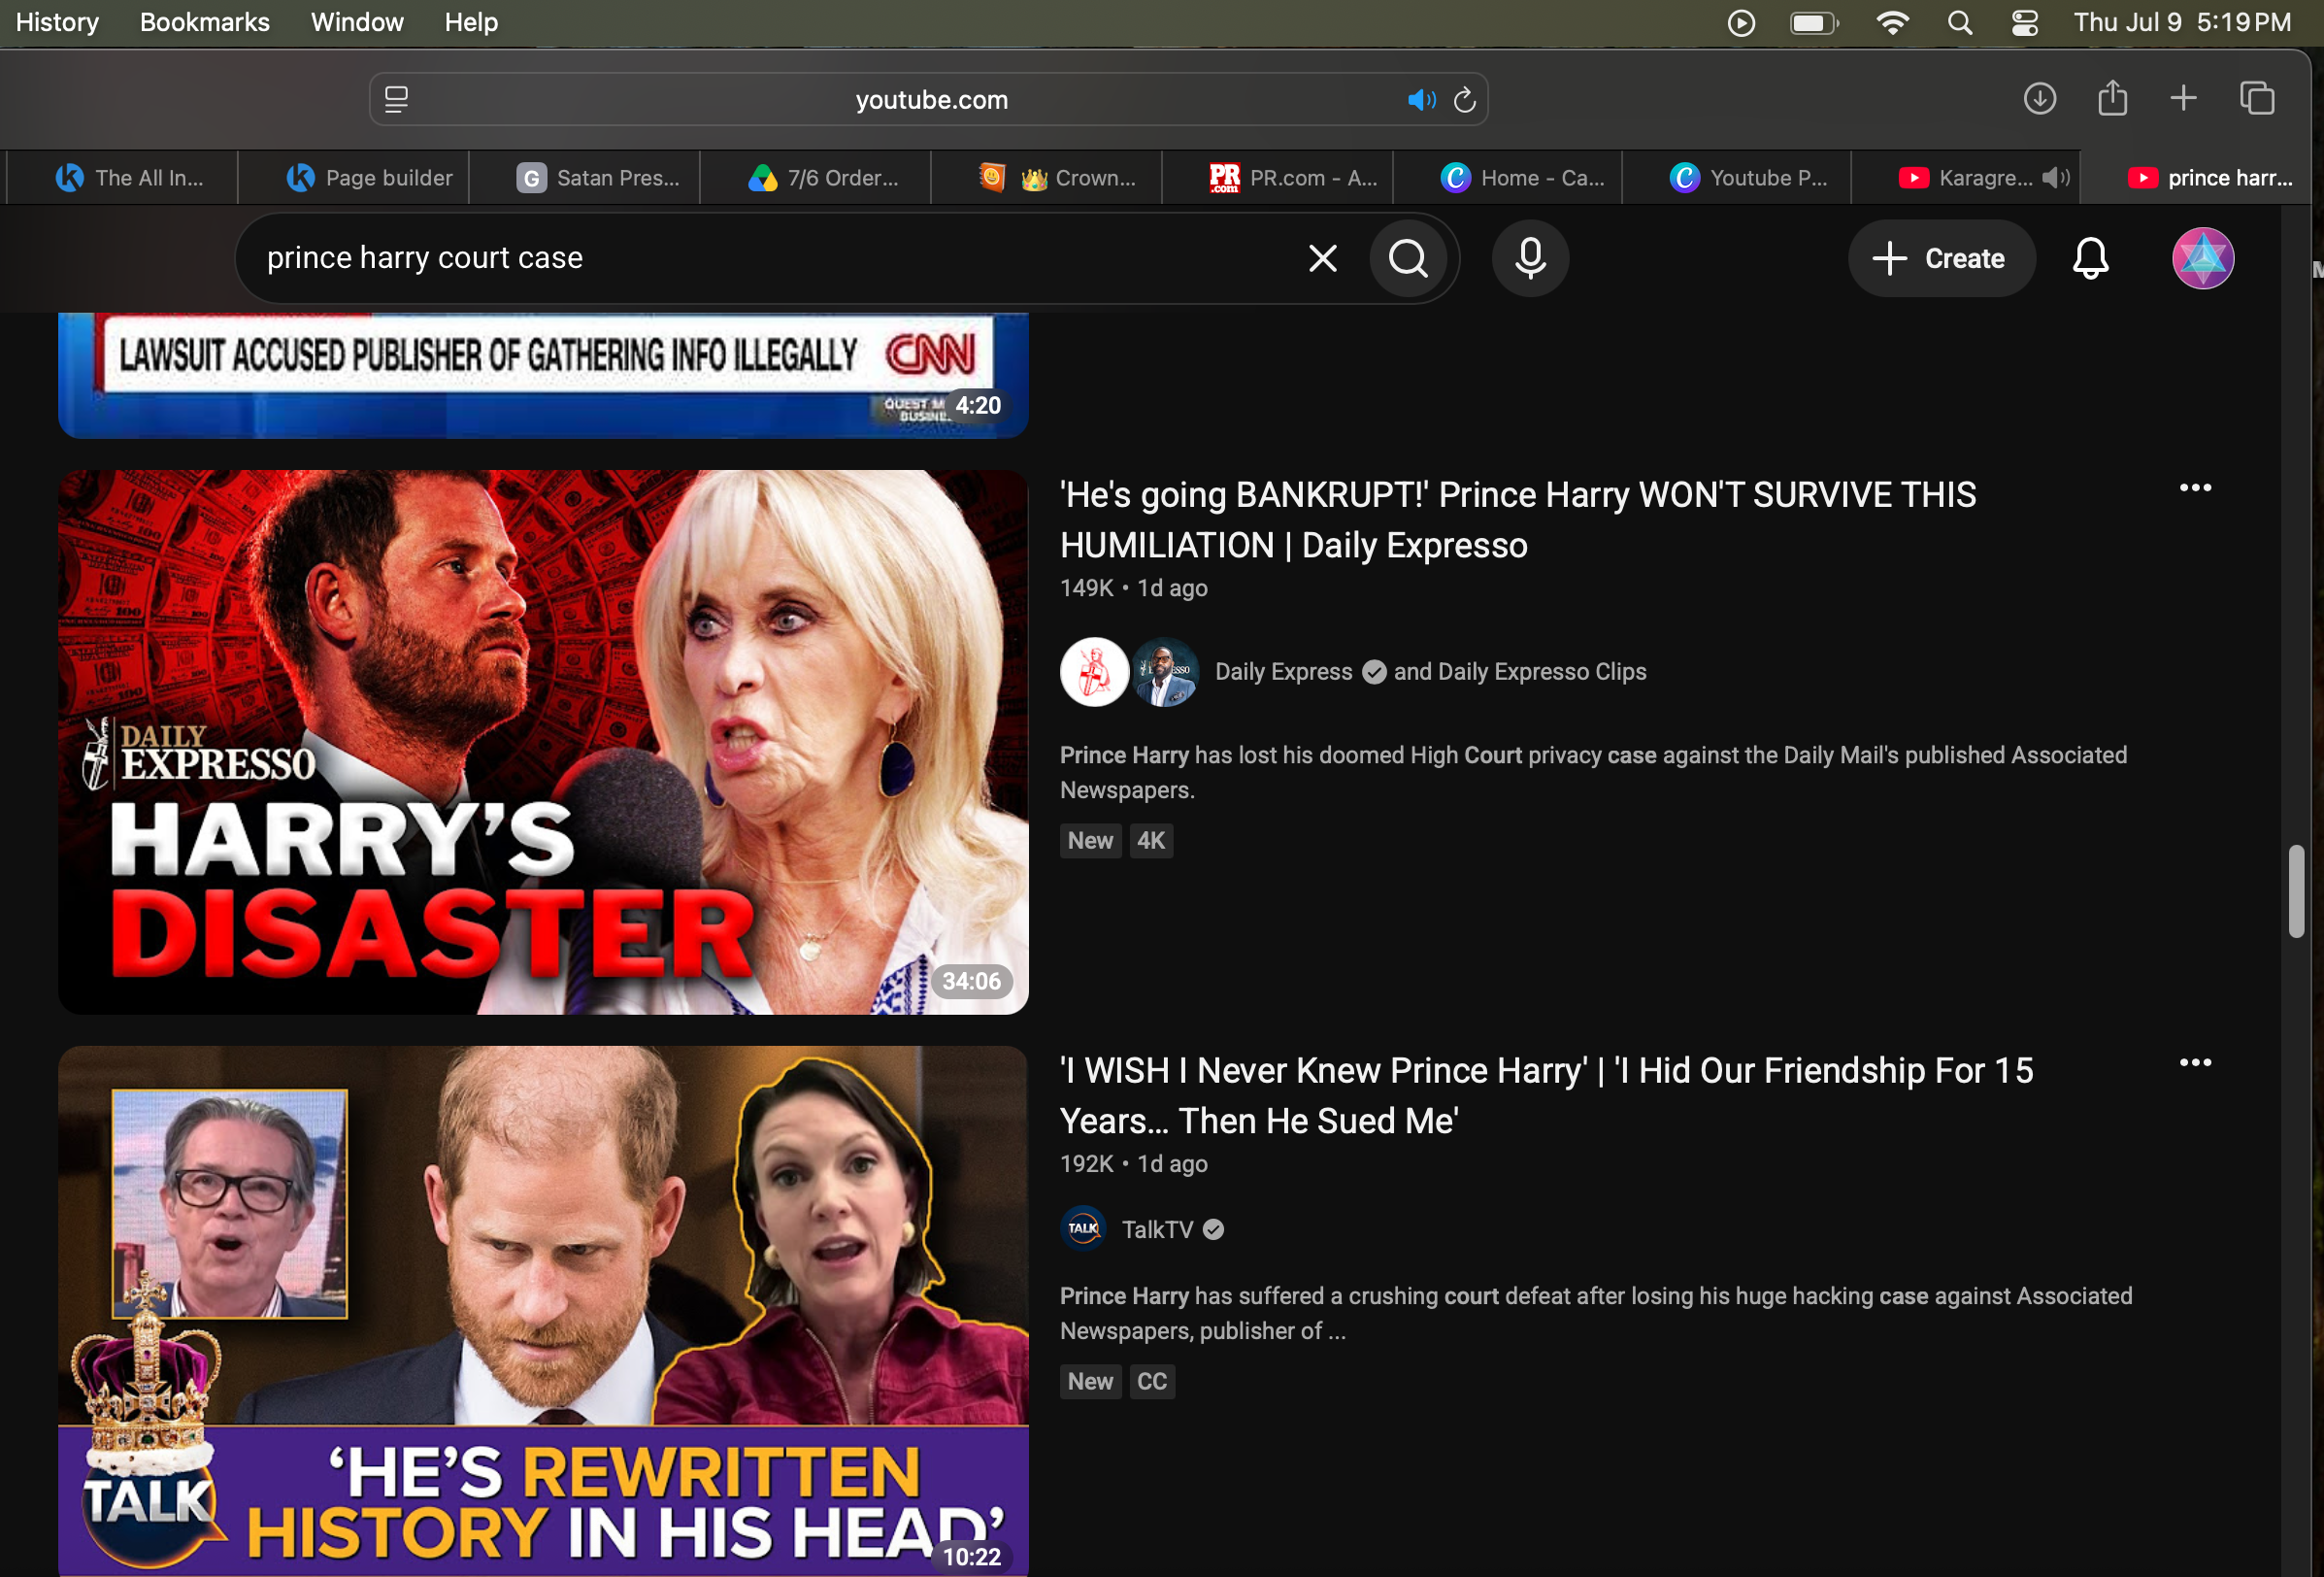Open the Window menu
This screenshot has width=2324, height=1577.
click(357, 22)
